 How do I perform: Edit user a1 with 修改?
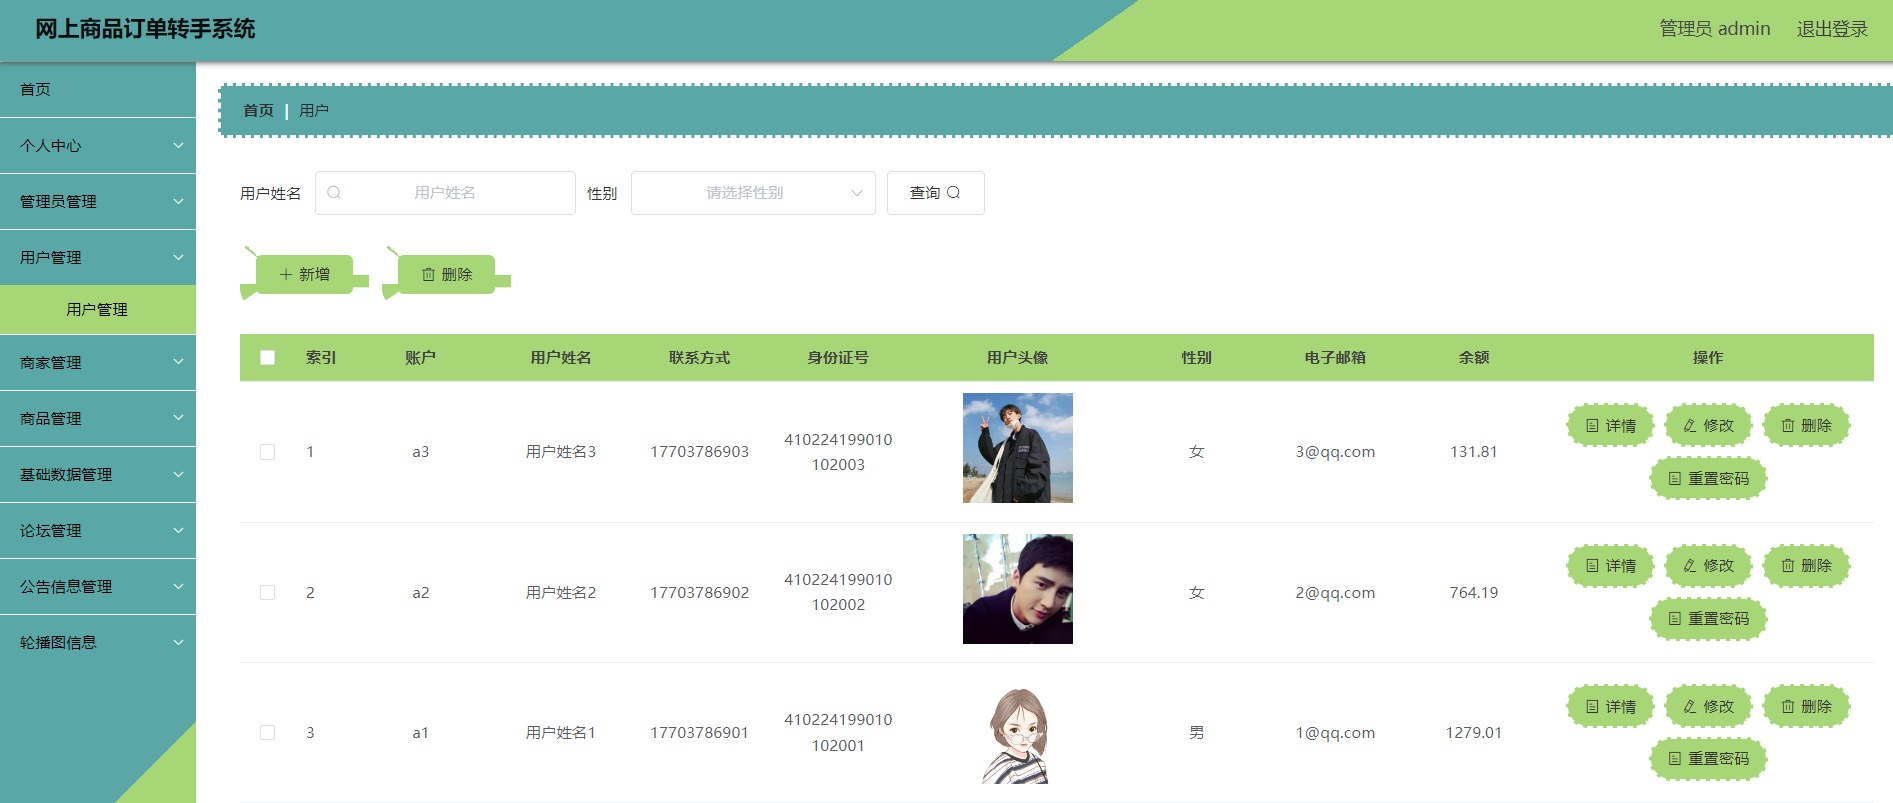(x=1708, y=707)
